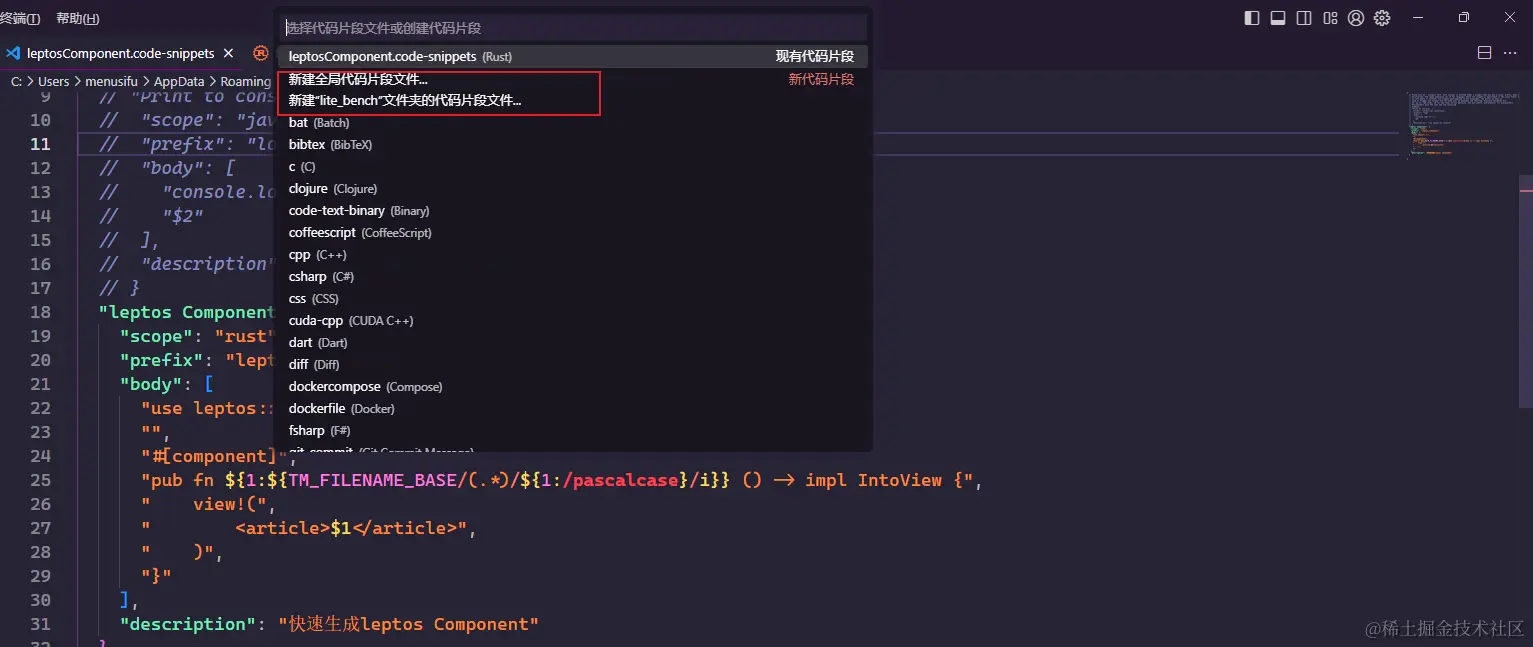Click the editor vertical scrollbar
Image resolution: width=1533 pixels, height=647 pixels.
point(1526,290)
